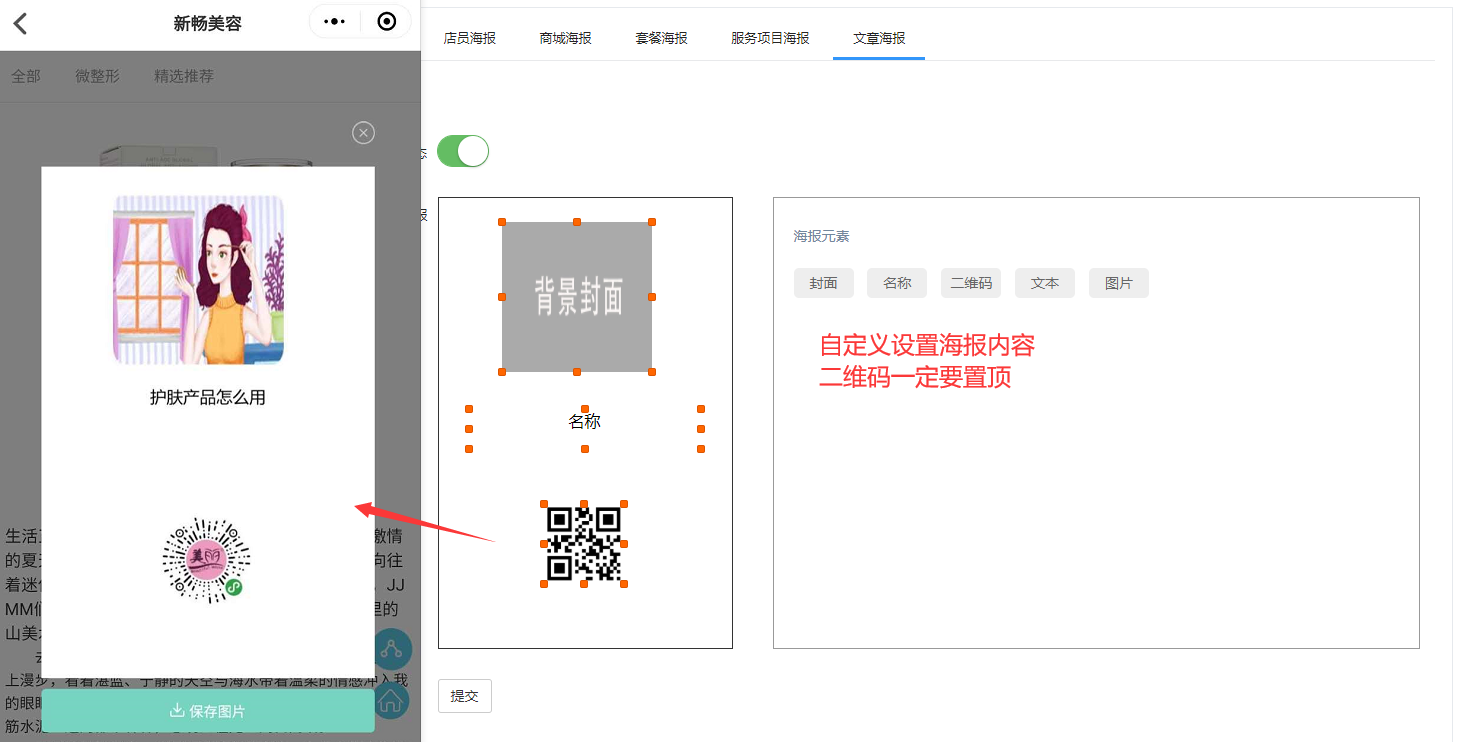Add a 名称 element from poster elements

(x=898, y=283)
